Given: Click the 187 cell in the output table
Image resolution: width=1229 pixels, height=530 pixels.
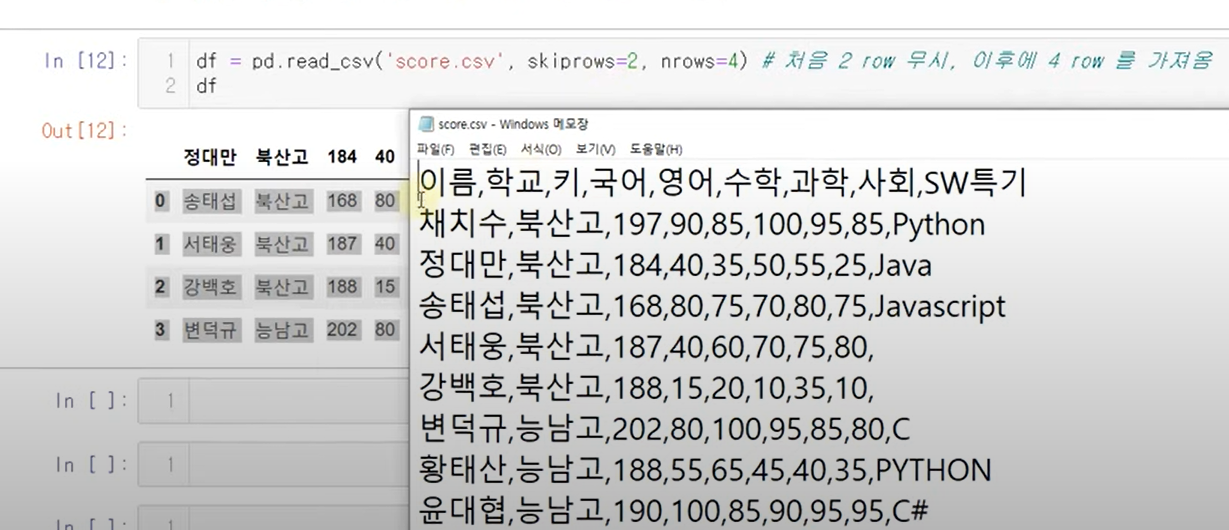Looking at the screenshot, I should 342,243.
